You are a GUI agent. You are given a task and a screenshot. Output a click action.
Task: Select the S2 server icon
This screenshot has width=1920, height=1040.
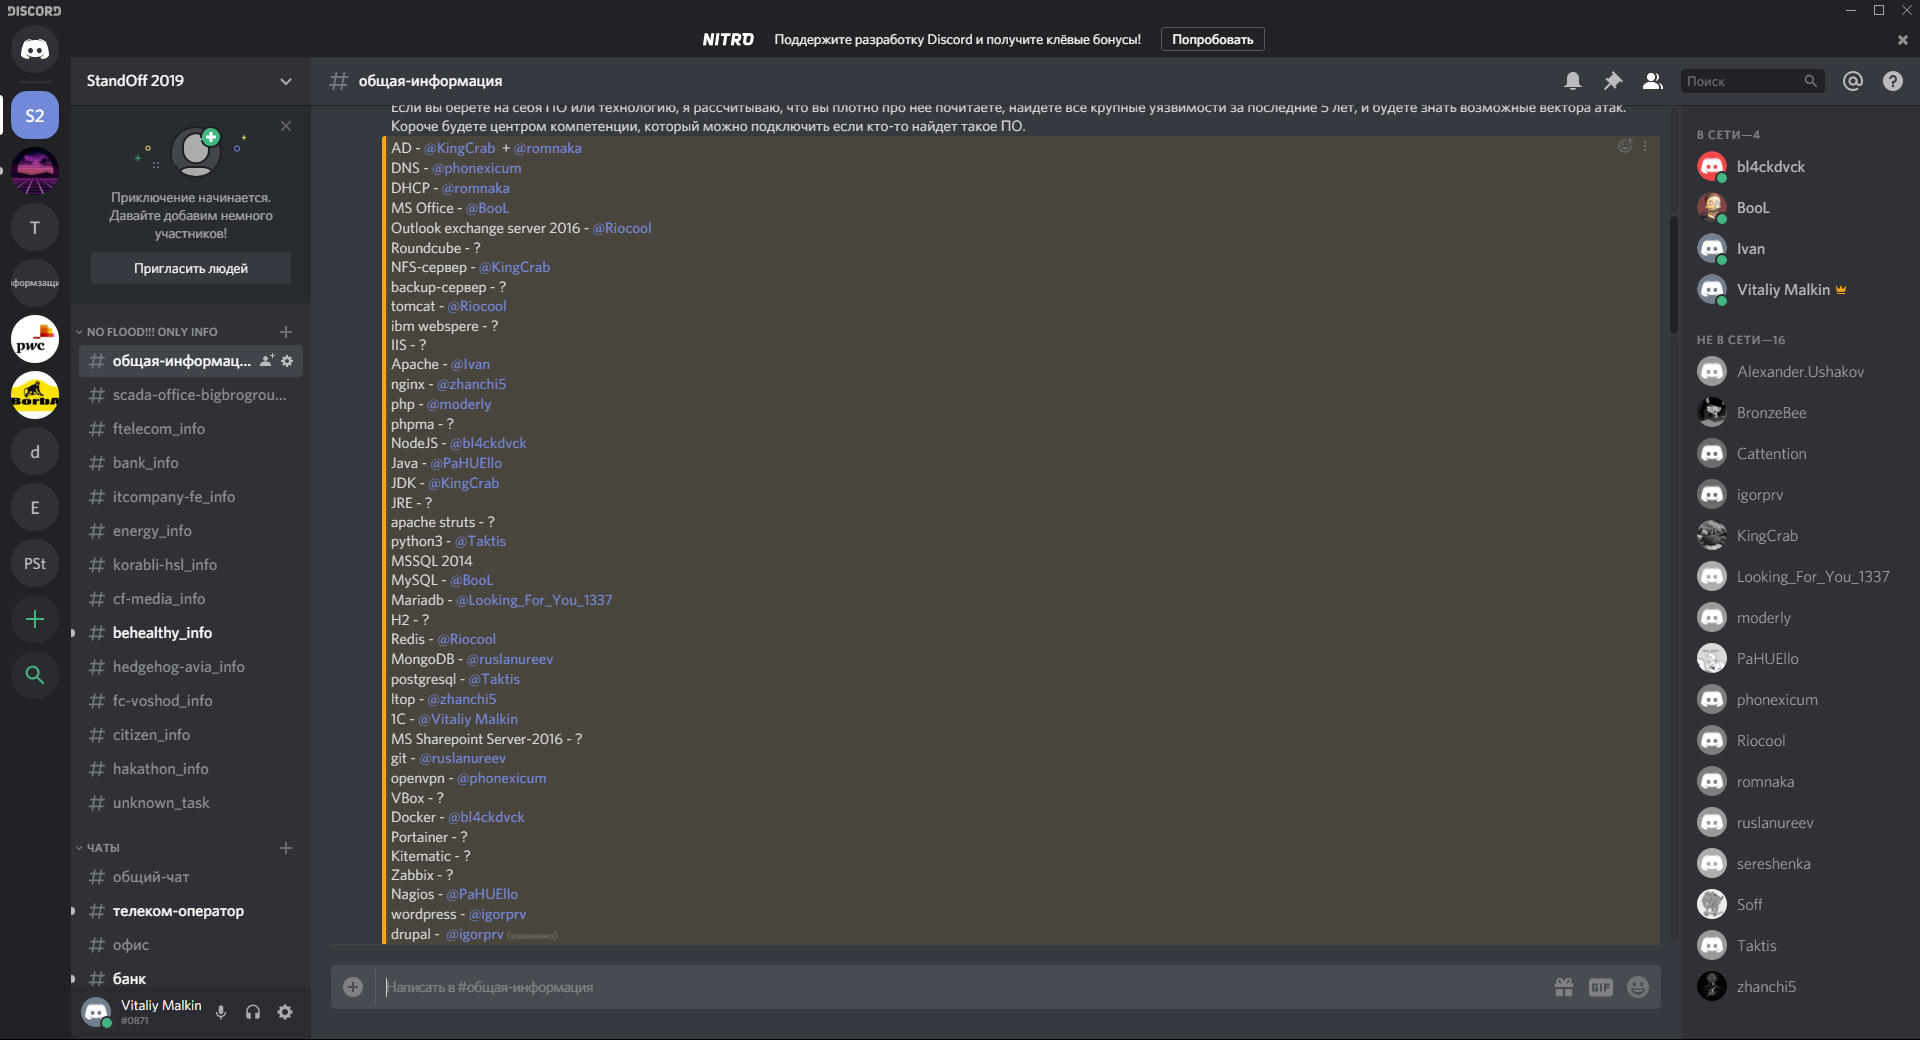point(35,116)
